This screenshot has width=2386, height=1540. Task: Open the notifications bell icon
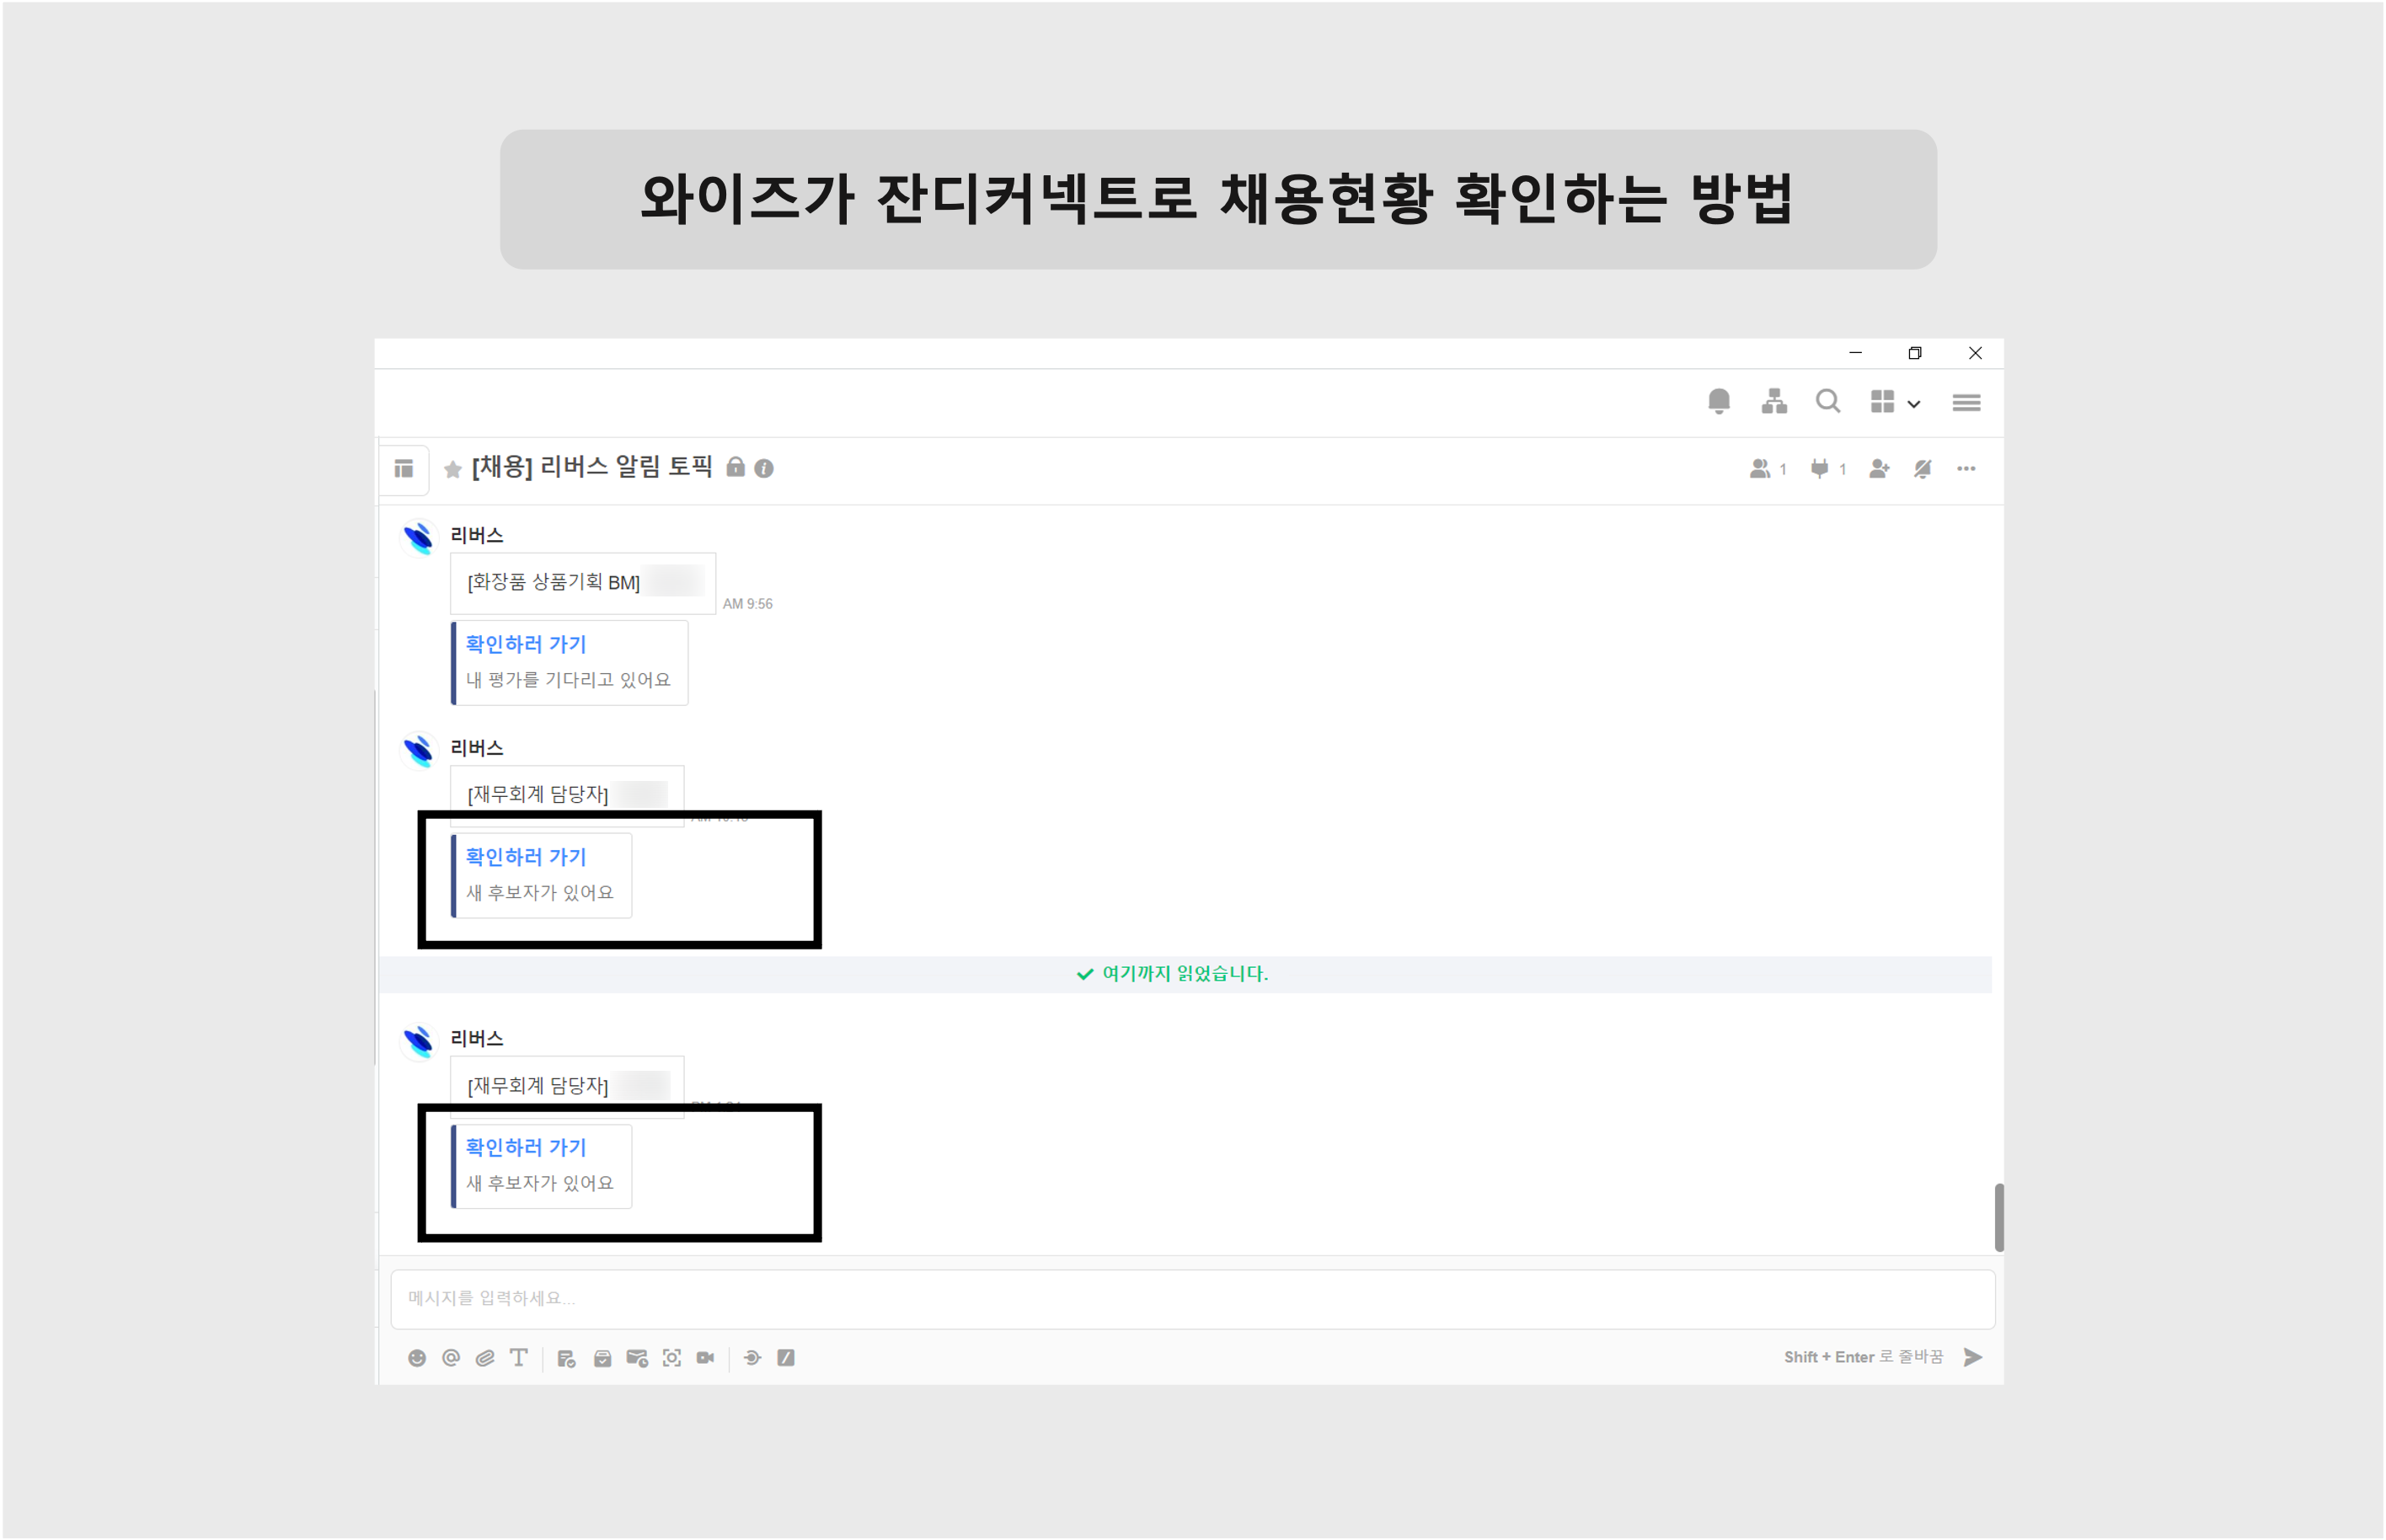[1720, 402]
